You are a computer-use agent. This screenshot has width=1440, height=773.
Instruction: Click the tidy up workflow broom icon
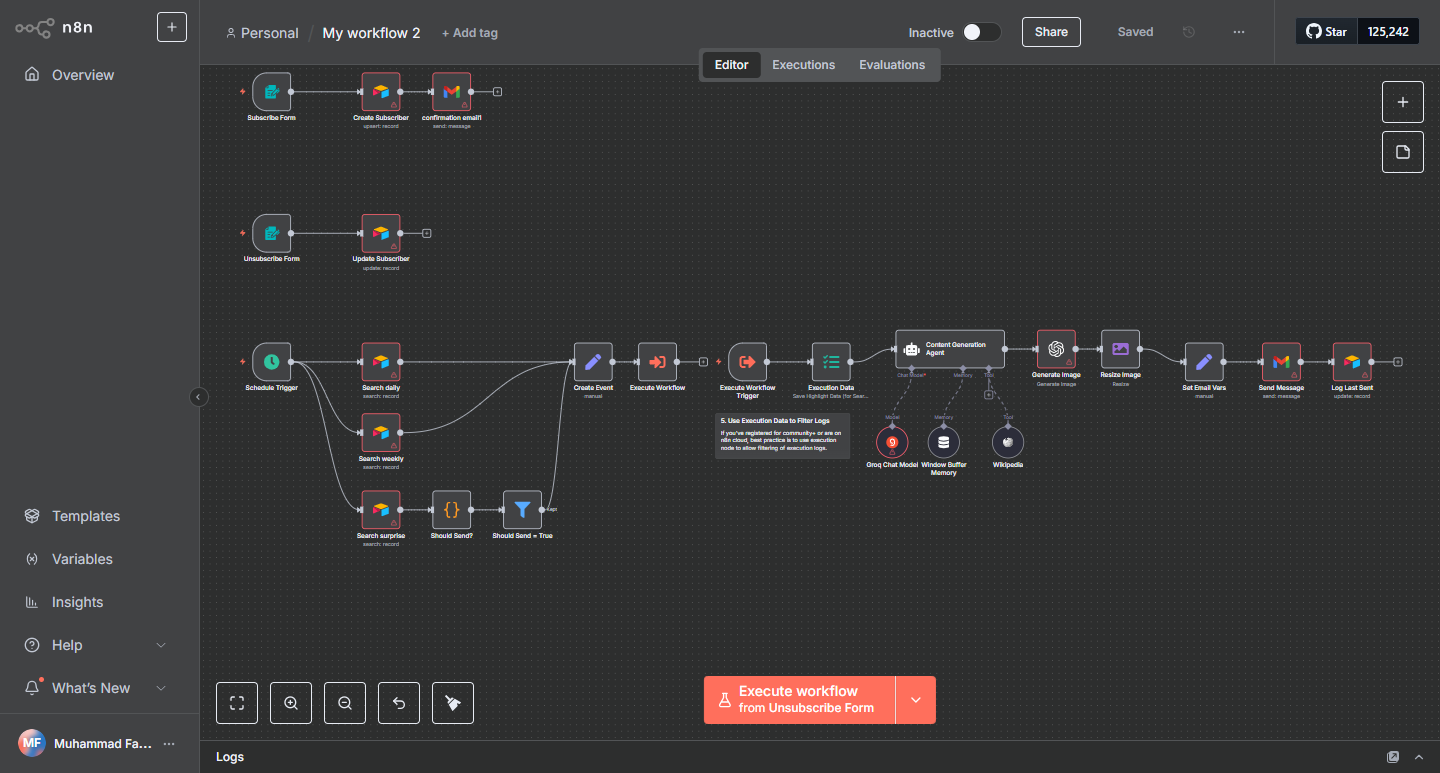coord(453,703)
